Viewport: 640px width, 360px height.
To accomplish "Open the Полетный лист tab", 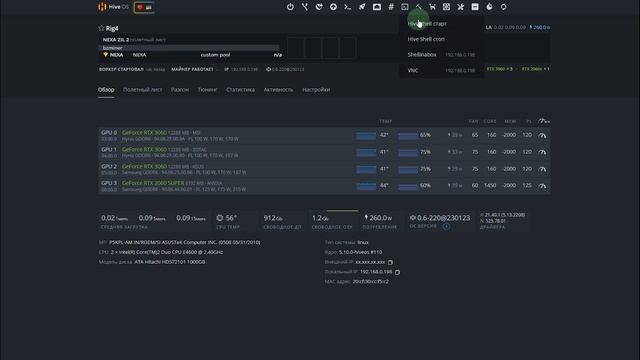I will click(x=142, y=89).
